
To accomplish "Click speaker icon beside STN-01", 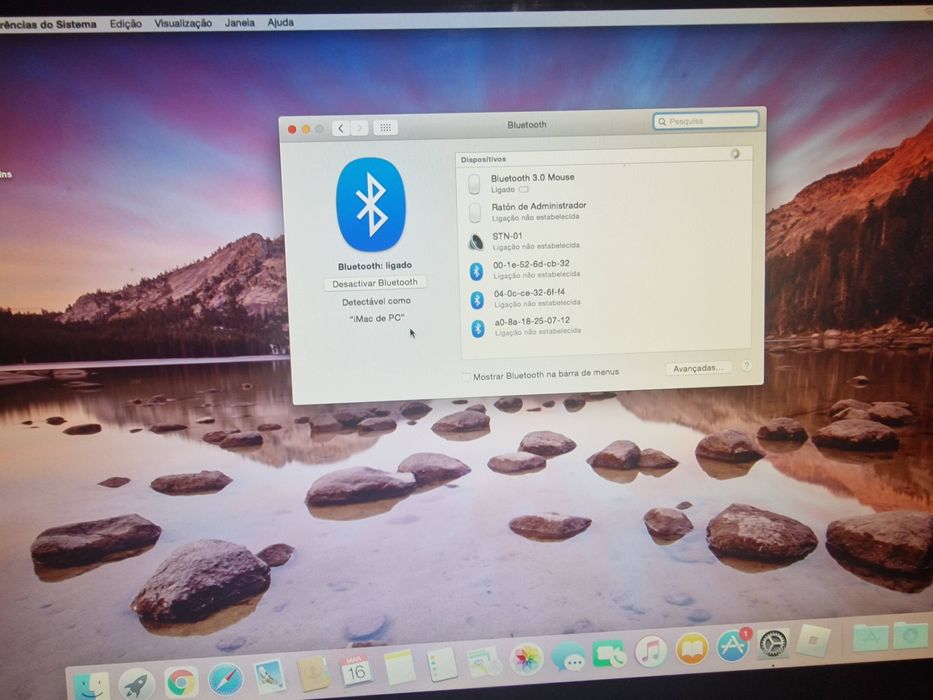I will click(475, 242).
